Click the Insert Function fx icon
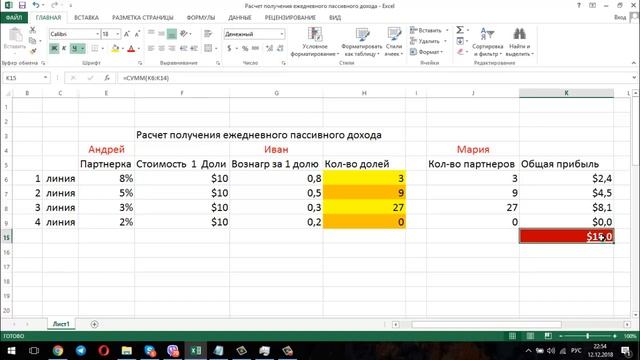Image resolution: width=640 pixels, height=360 pixels. point(107,78)
